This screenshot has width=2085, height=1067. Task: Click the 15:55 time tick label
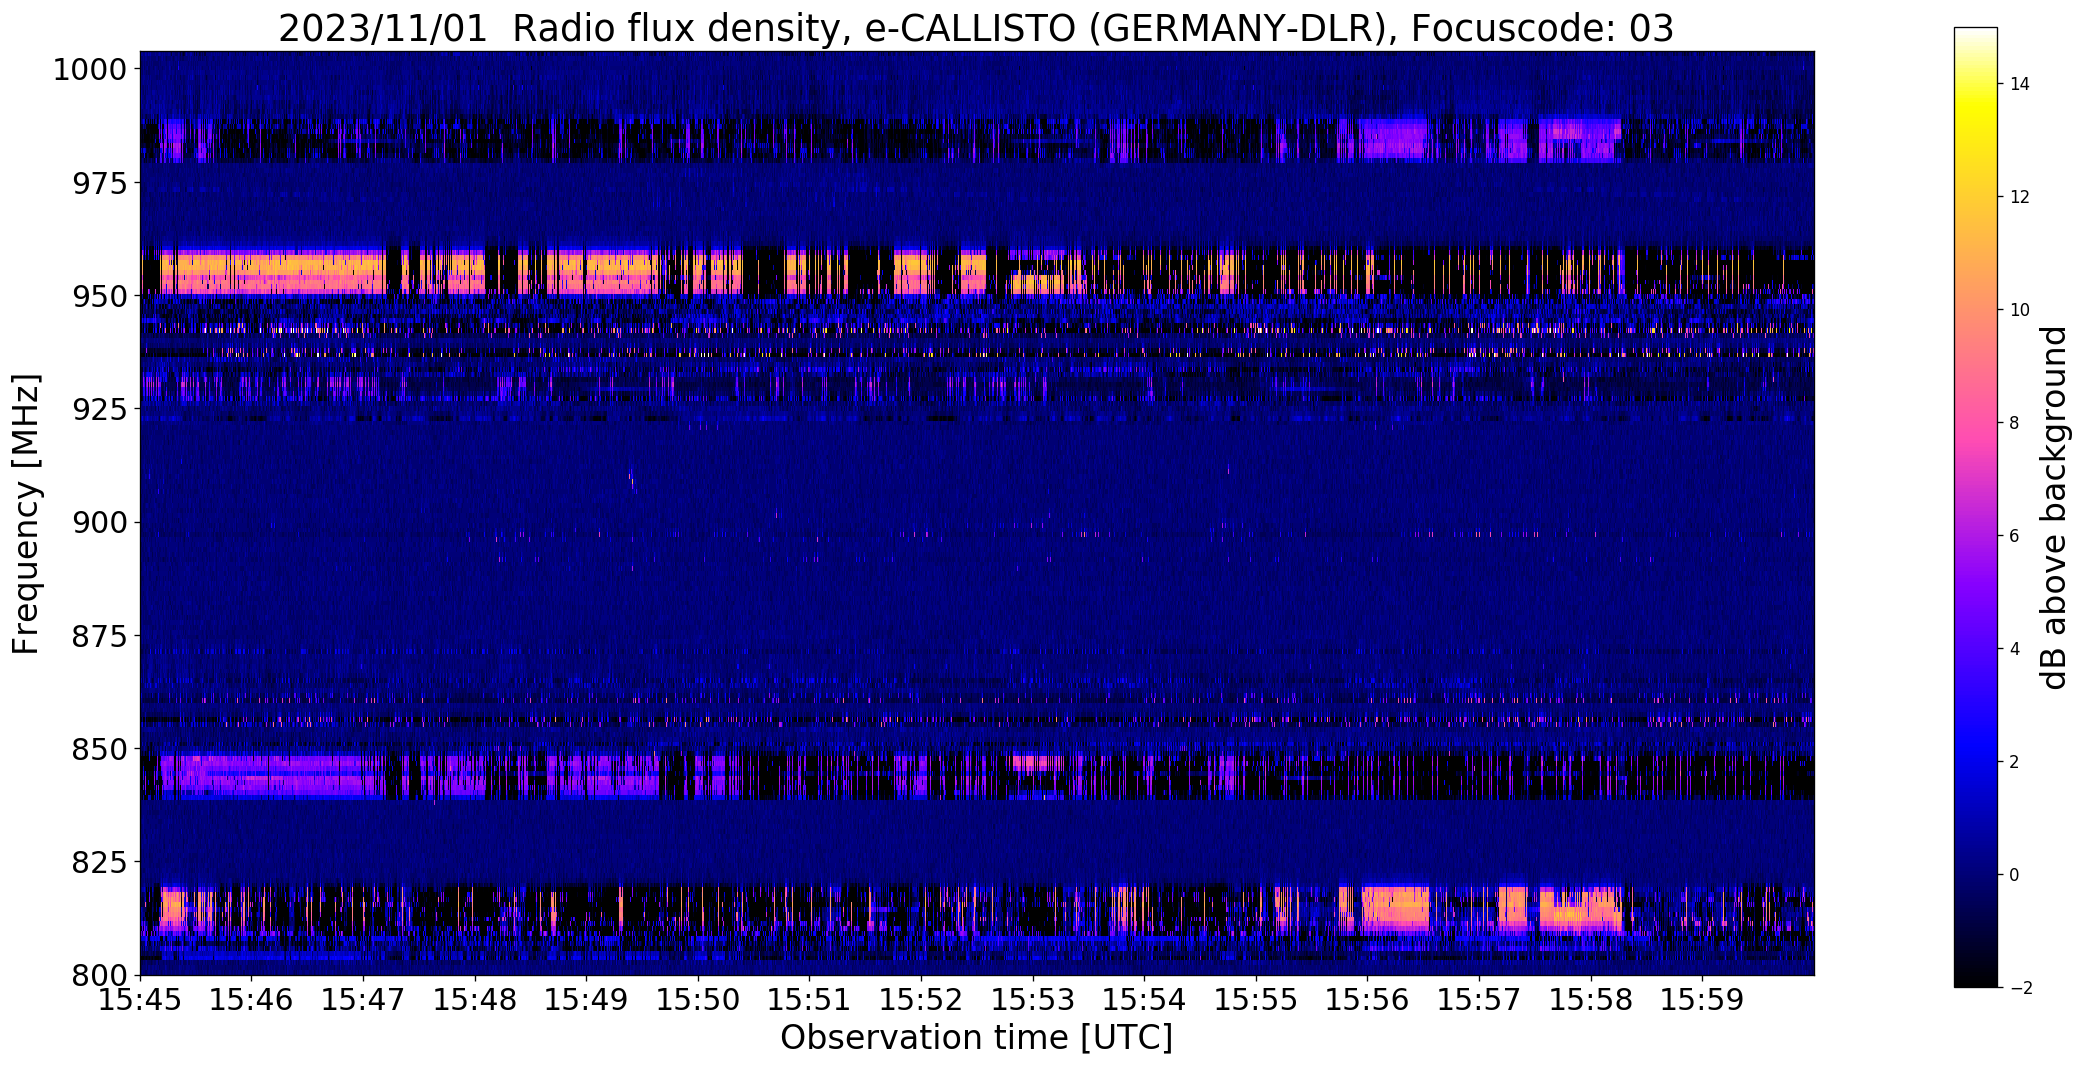click(x=1256, y=999)
